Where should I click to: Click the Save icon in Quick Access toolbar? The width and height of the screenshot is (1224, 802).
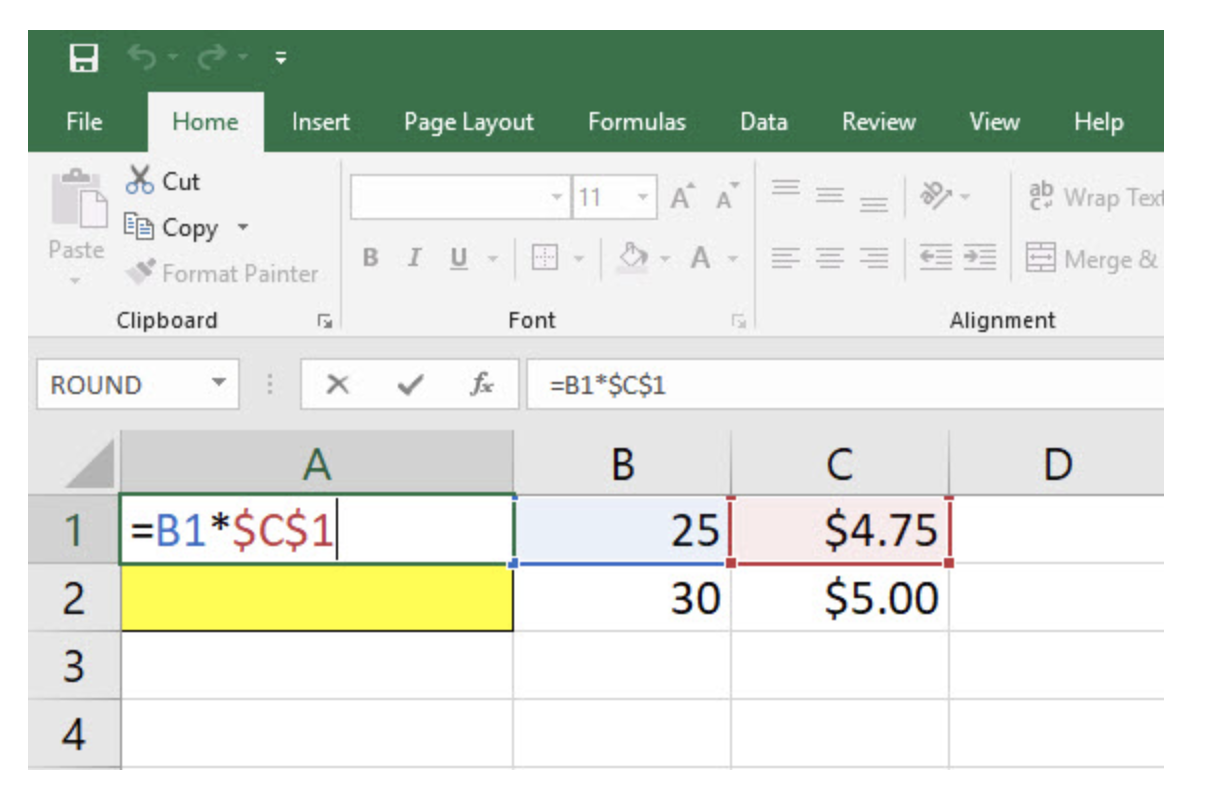pos(83,60)
